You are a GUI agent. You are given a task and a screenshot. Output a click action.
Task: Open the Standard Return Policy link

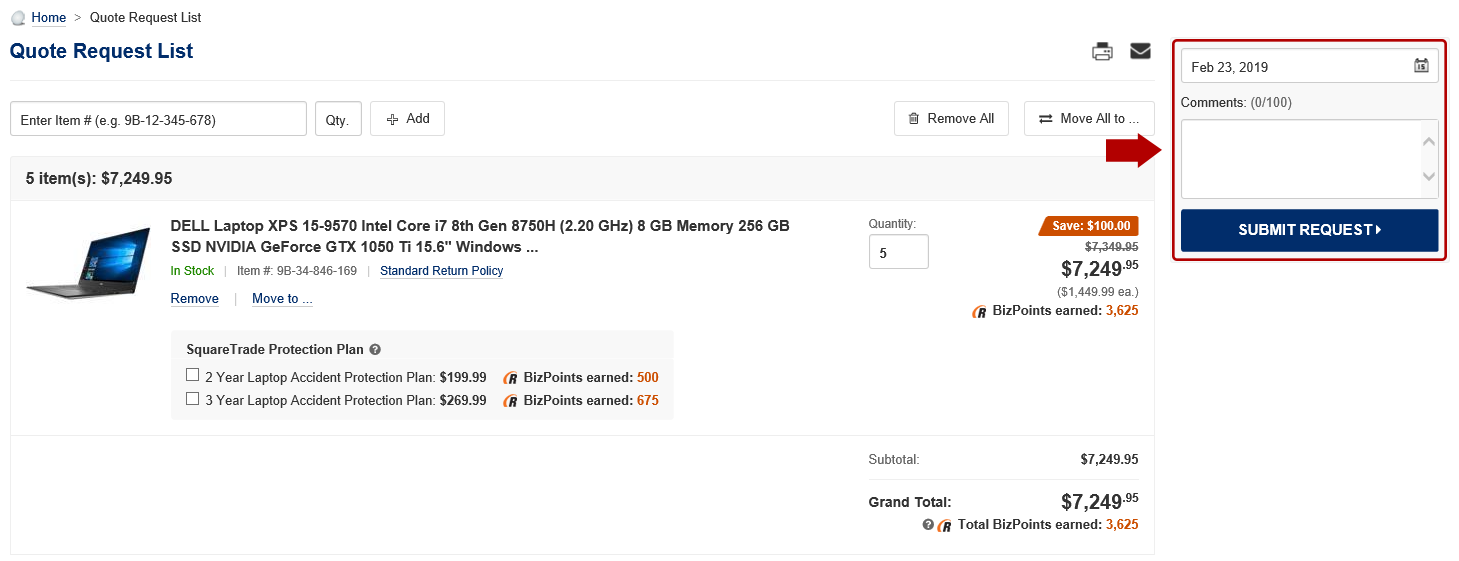(442, 271)
